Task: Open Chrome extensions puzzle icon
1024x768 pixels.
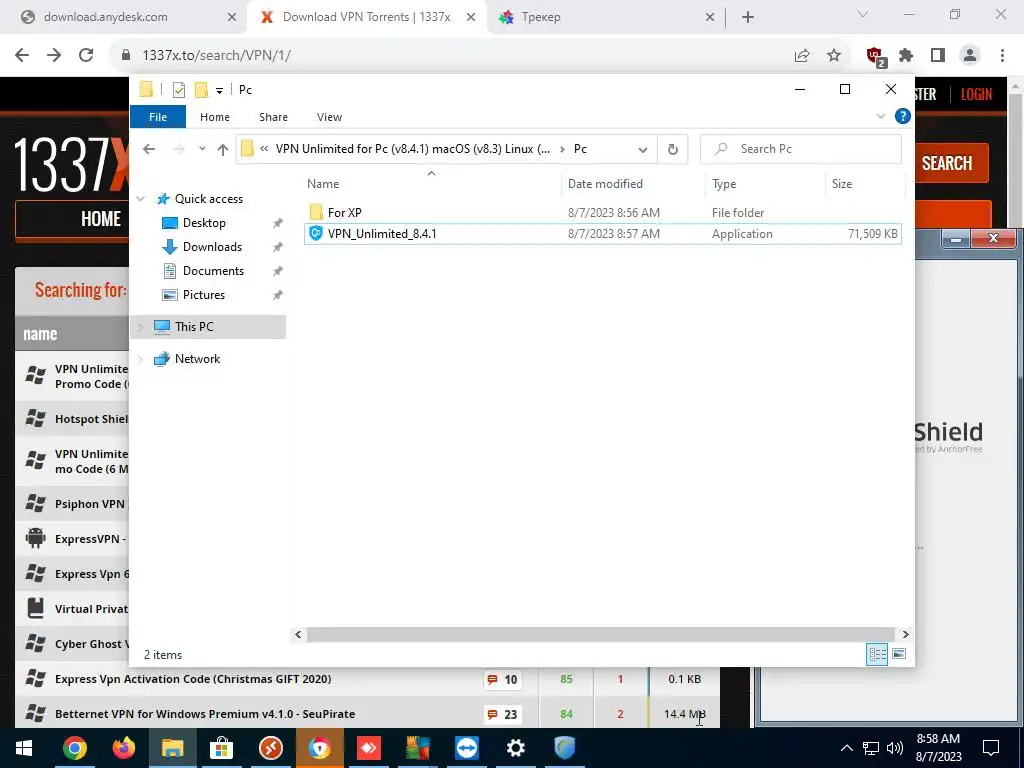Action: [906, 56]
